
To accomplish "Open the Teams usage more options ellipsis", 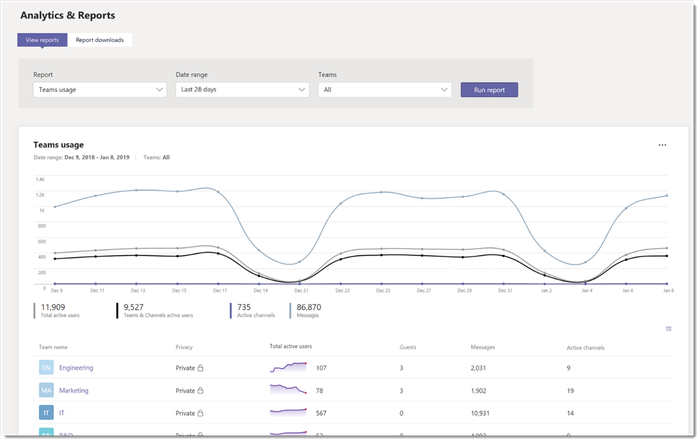I will [x=662, y=145].
